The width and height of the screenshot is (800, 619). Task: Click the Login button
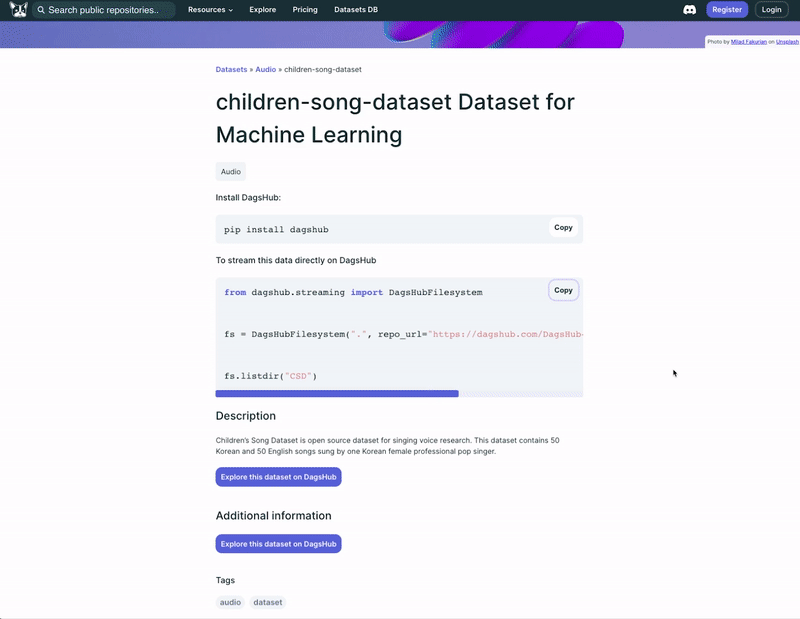(x=771, y=10)
